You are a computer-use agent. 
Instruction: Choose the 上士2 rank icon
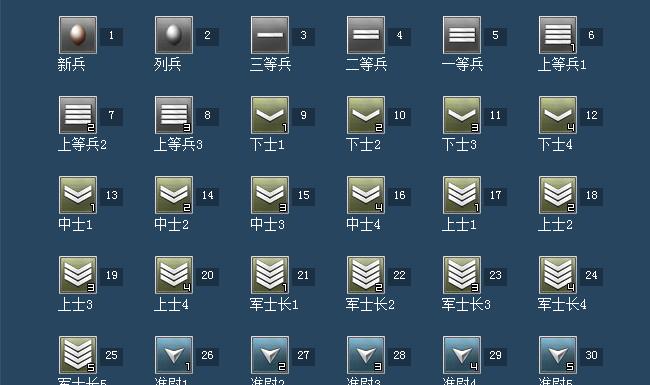(x=558, y=195)
